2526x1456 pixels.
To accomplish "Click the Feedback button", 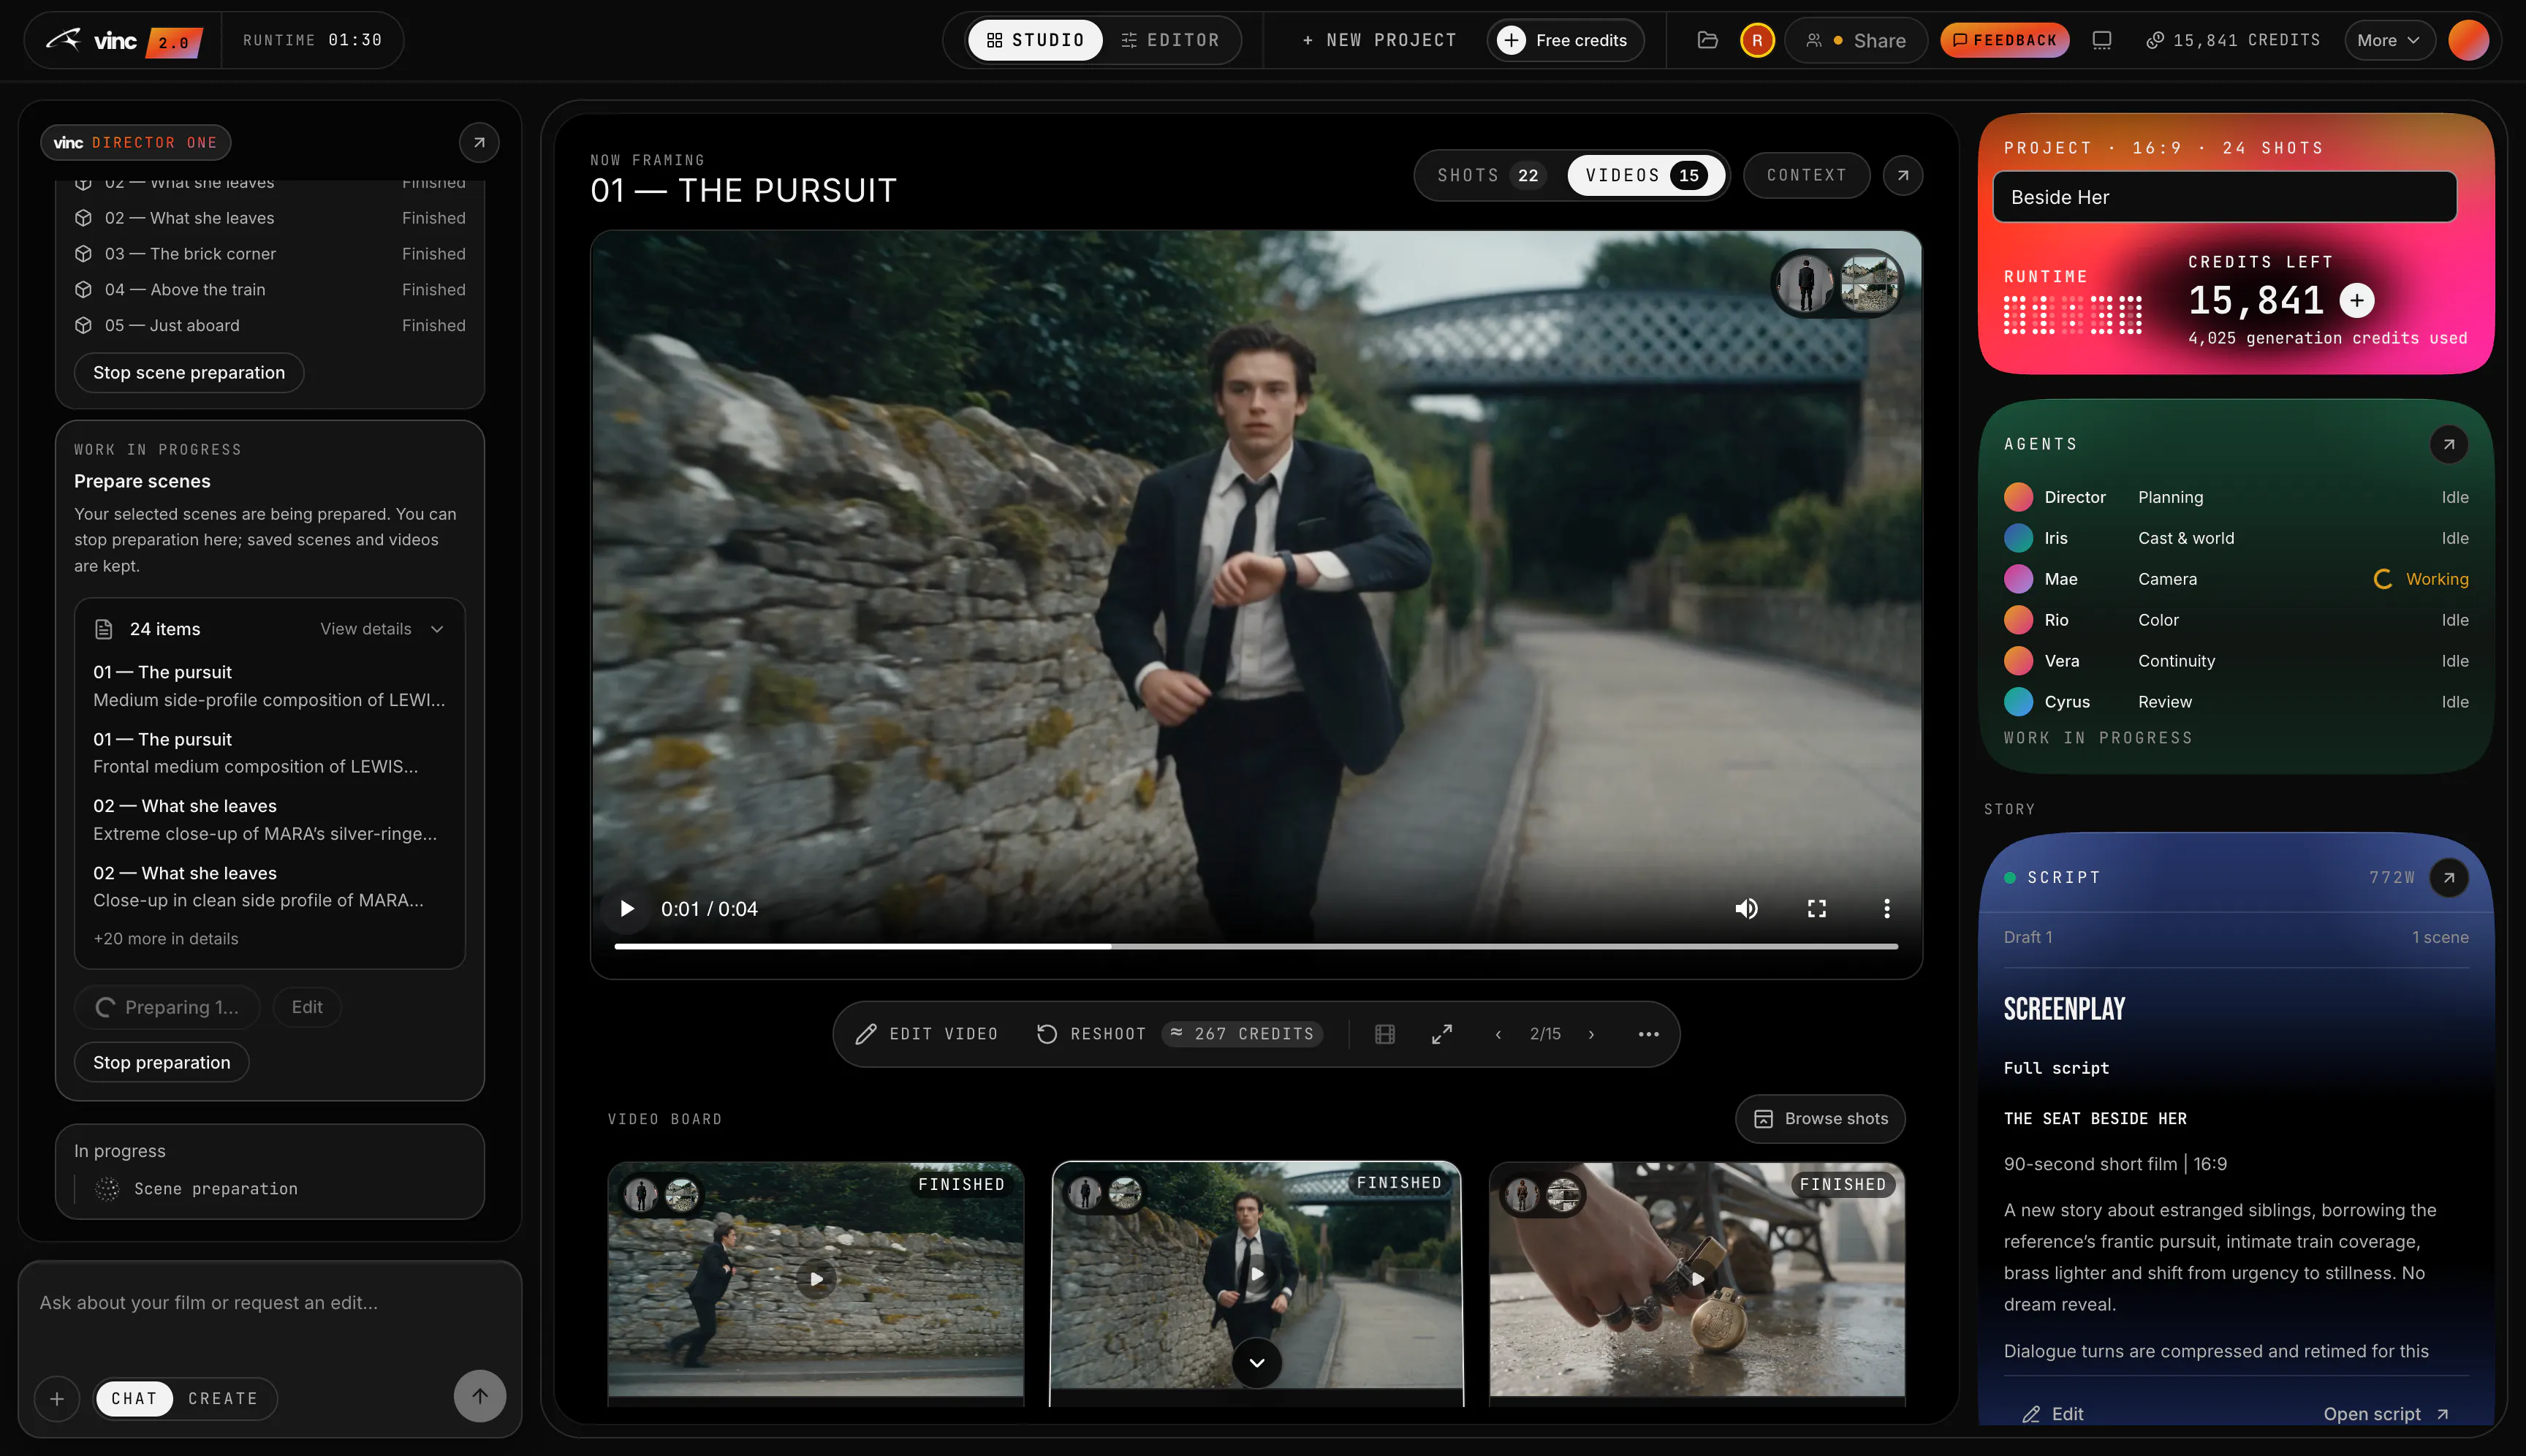I will click(2004, 40).
